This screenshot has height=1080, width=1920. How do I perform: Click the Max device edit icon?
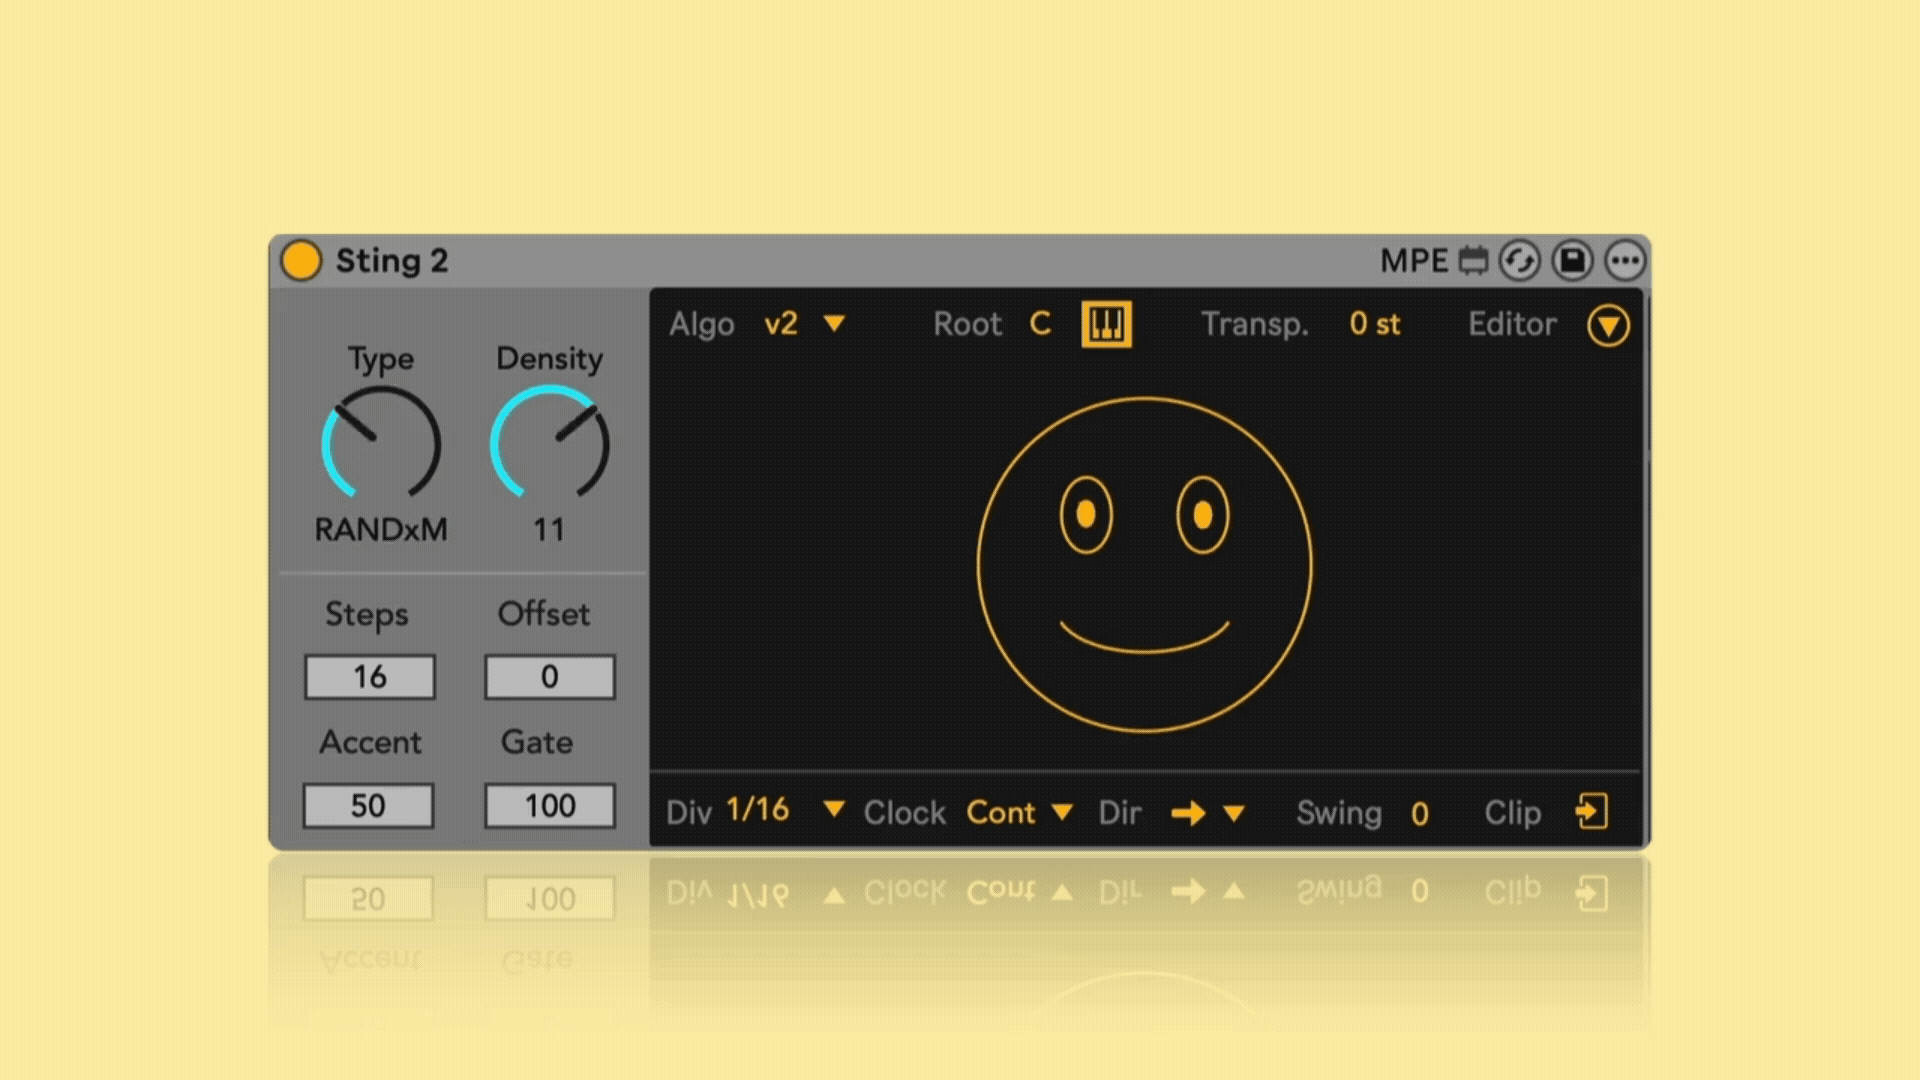coord(1473,261)
